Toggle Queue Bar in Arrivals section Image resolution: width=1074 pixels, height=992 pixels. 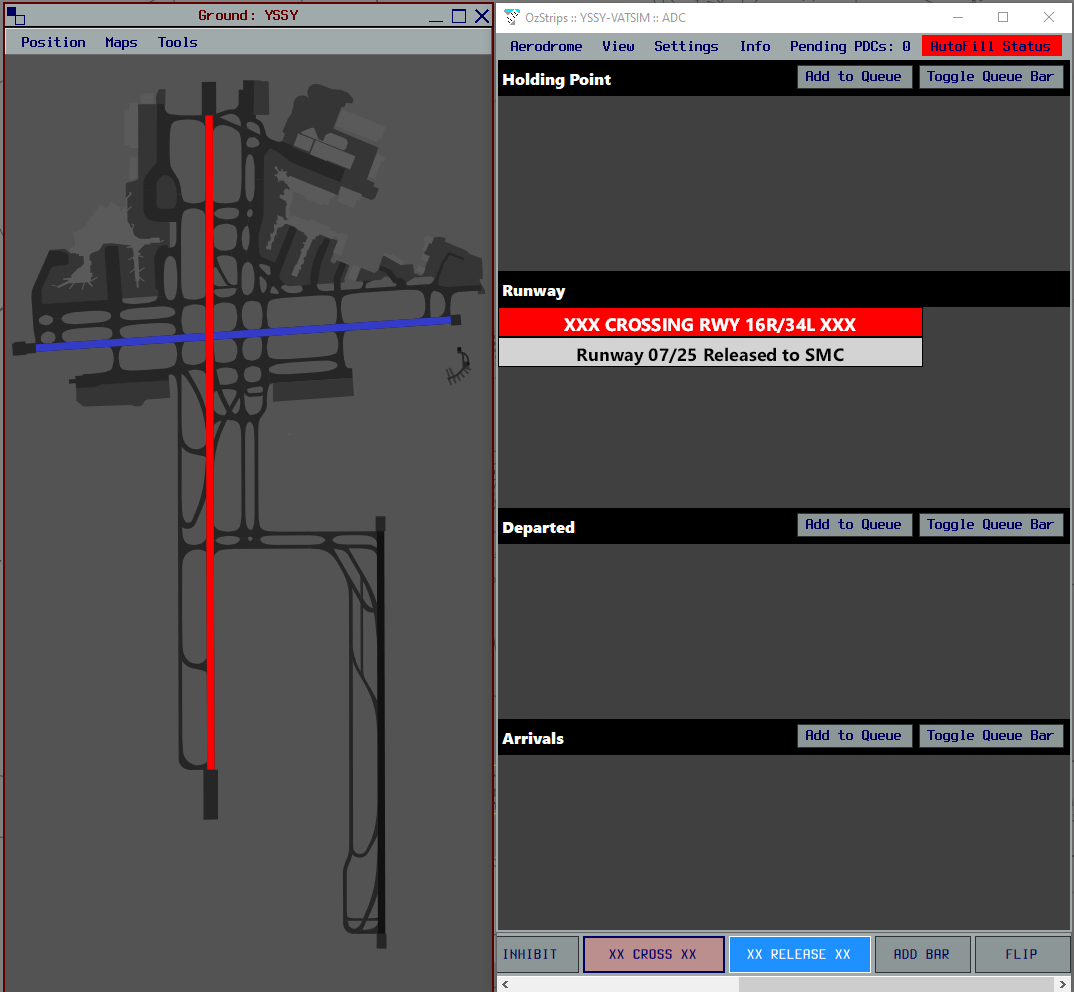click(990, 736)
